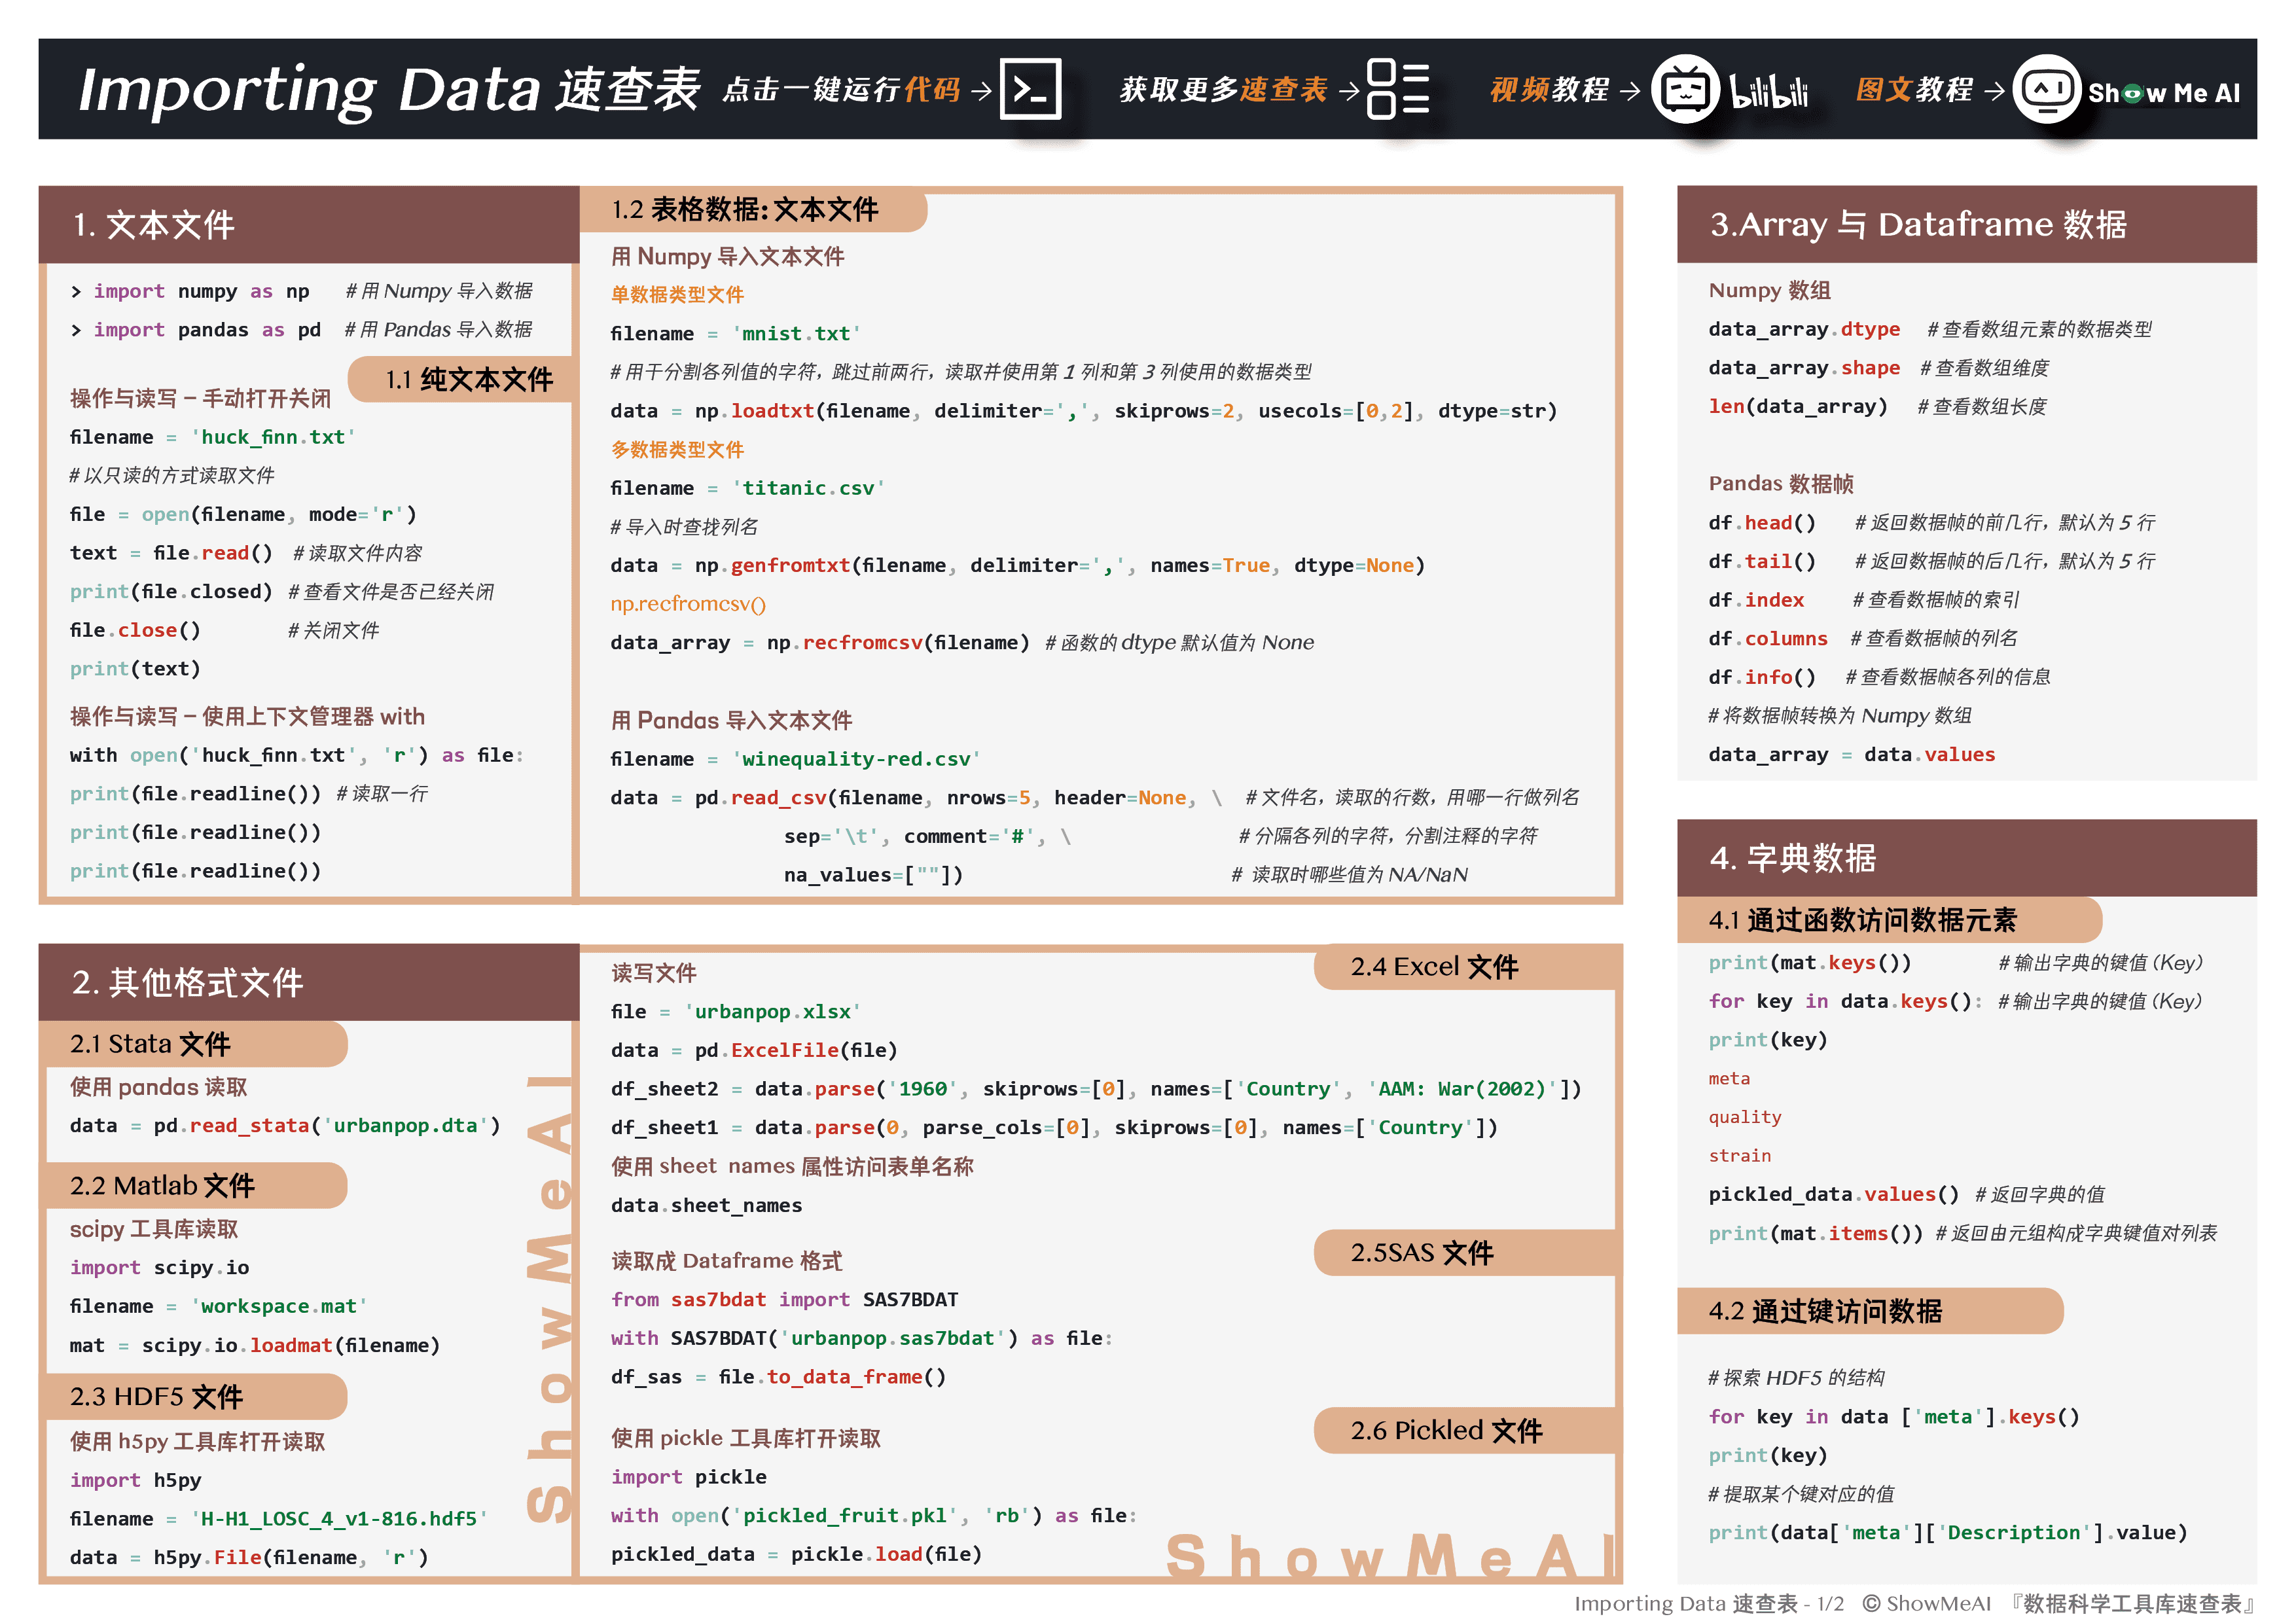Click the 1.2 表格数据:文本文件 heading
Image resolution: width=2296 pixels, height=1623 pixels.
pos(745,210)
